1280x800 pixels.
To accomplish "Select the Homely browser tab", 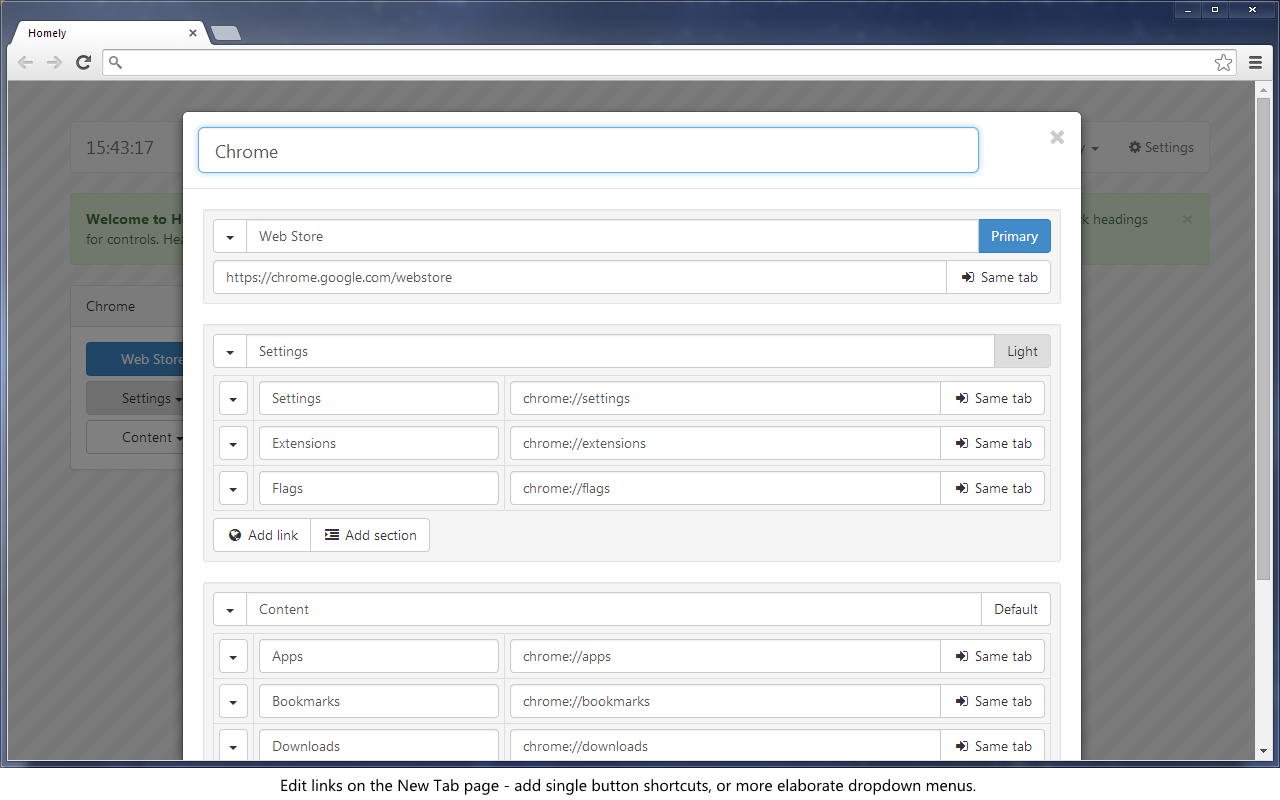I will tap(108, 33).
